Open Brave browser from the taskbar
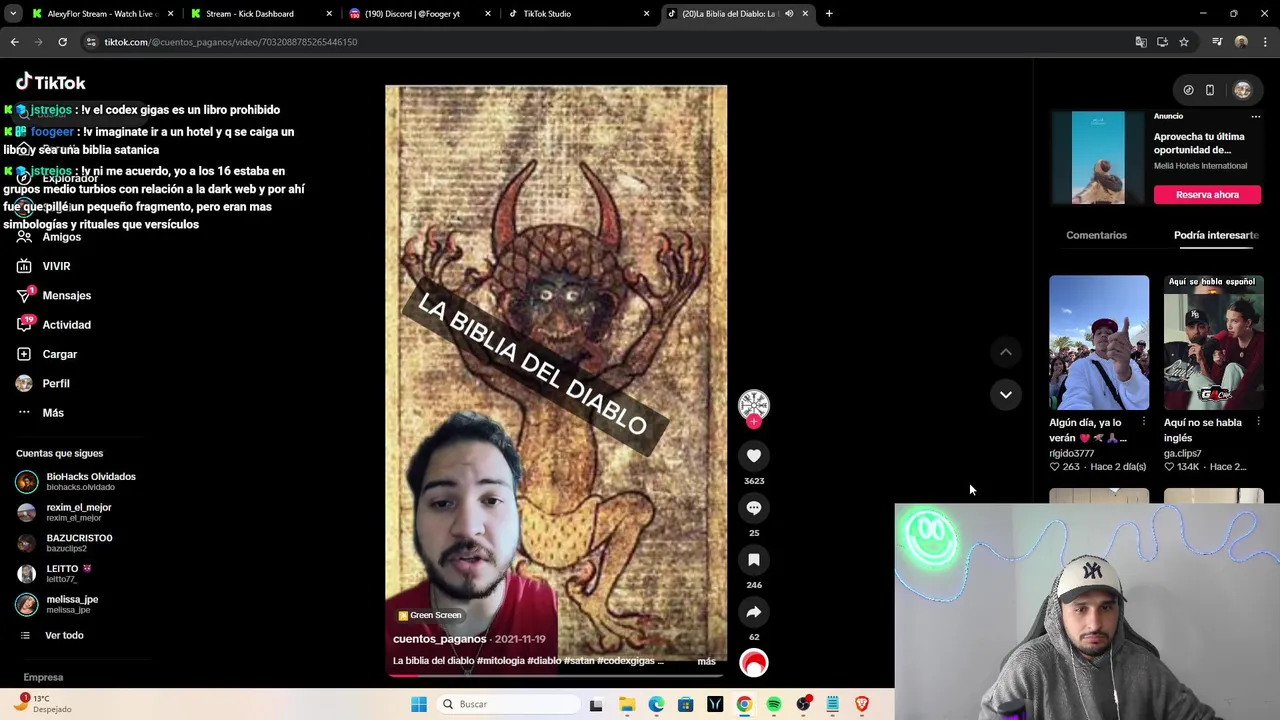 click(x=862, y=704)
